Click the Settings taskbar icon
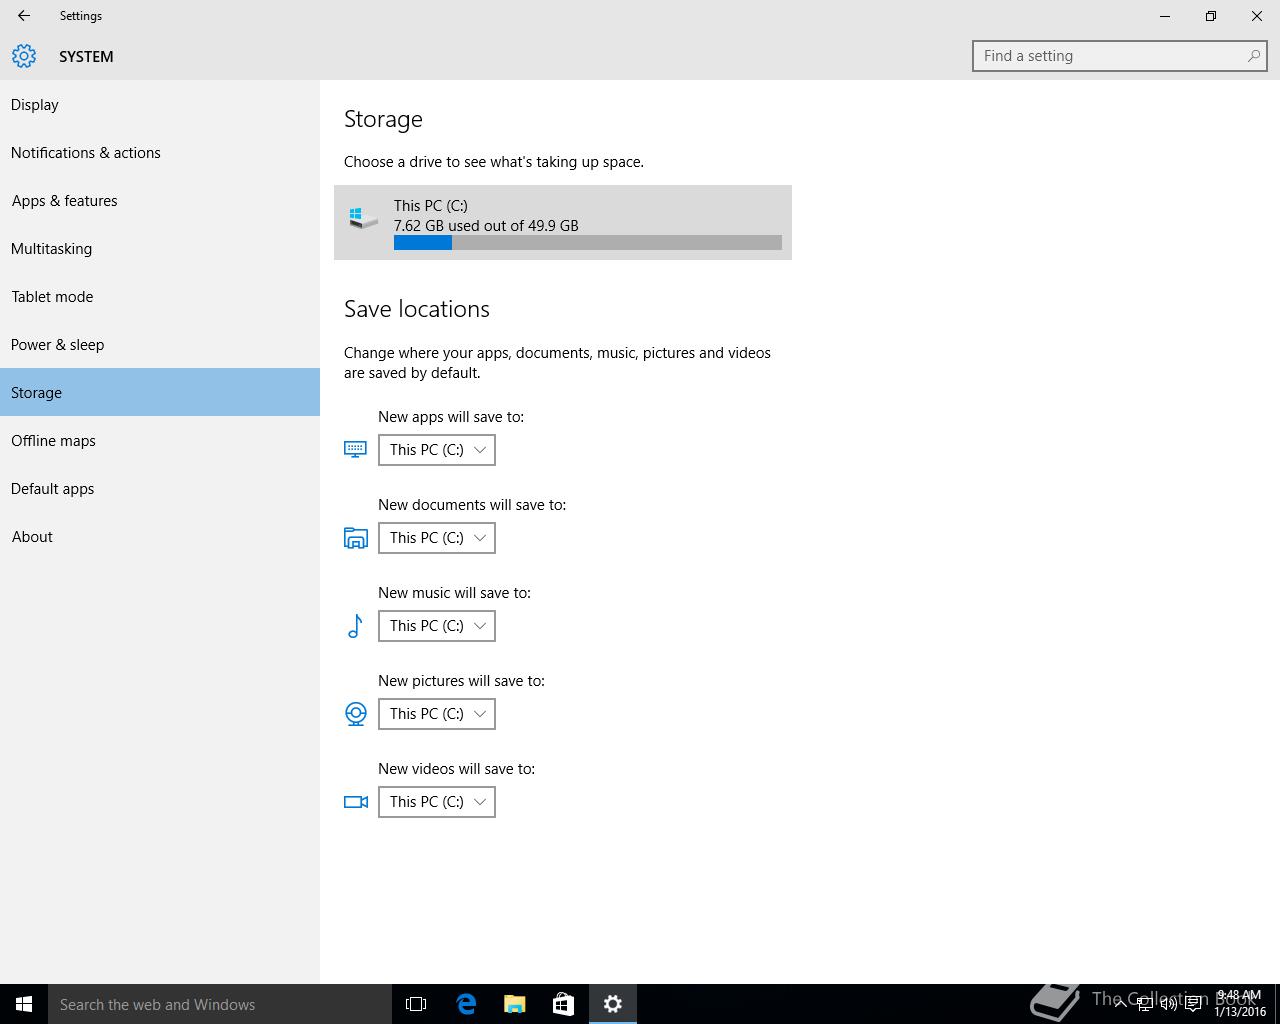This screenshot has width=1280, height=1024. (x=613, y=1004)
